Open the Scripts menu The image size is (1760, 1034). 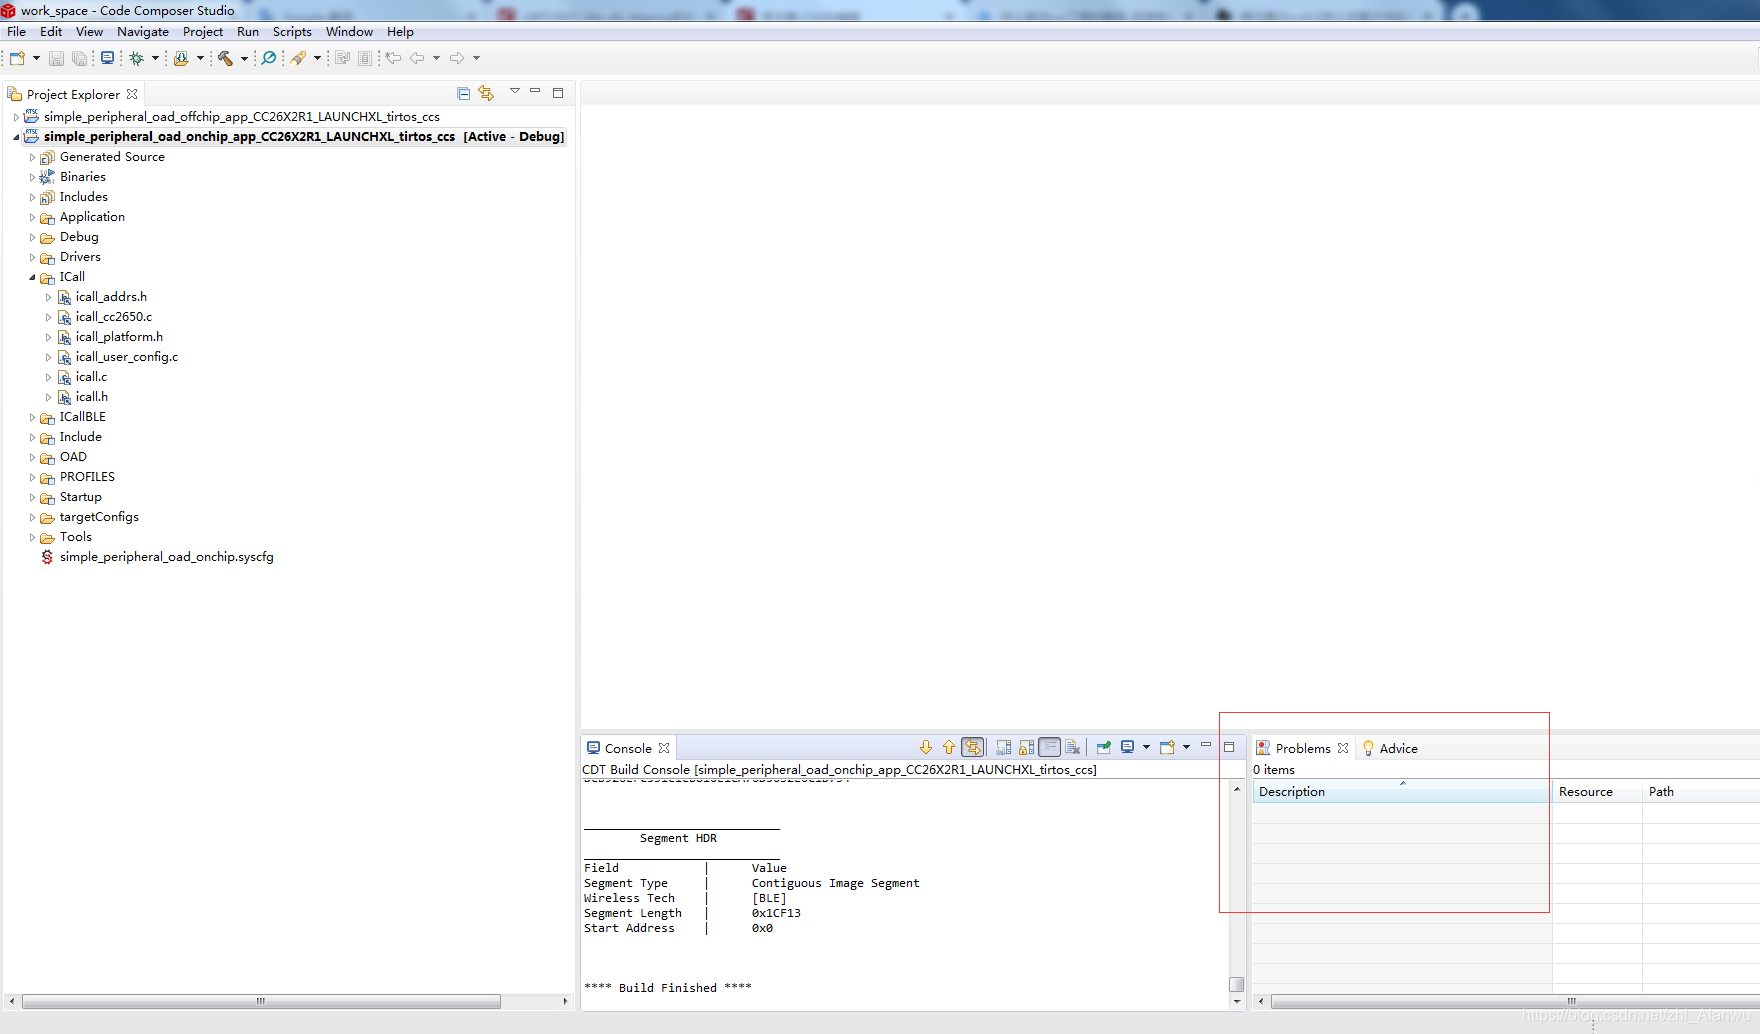click(x=292, y=32)
